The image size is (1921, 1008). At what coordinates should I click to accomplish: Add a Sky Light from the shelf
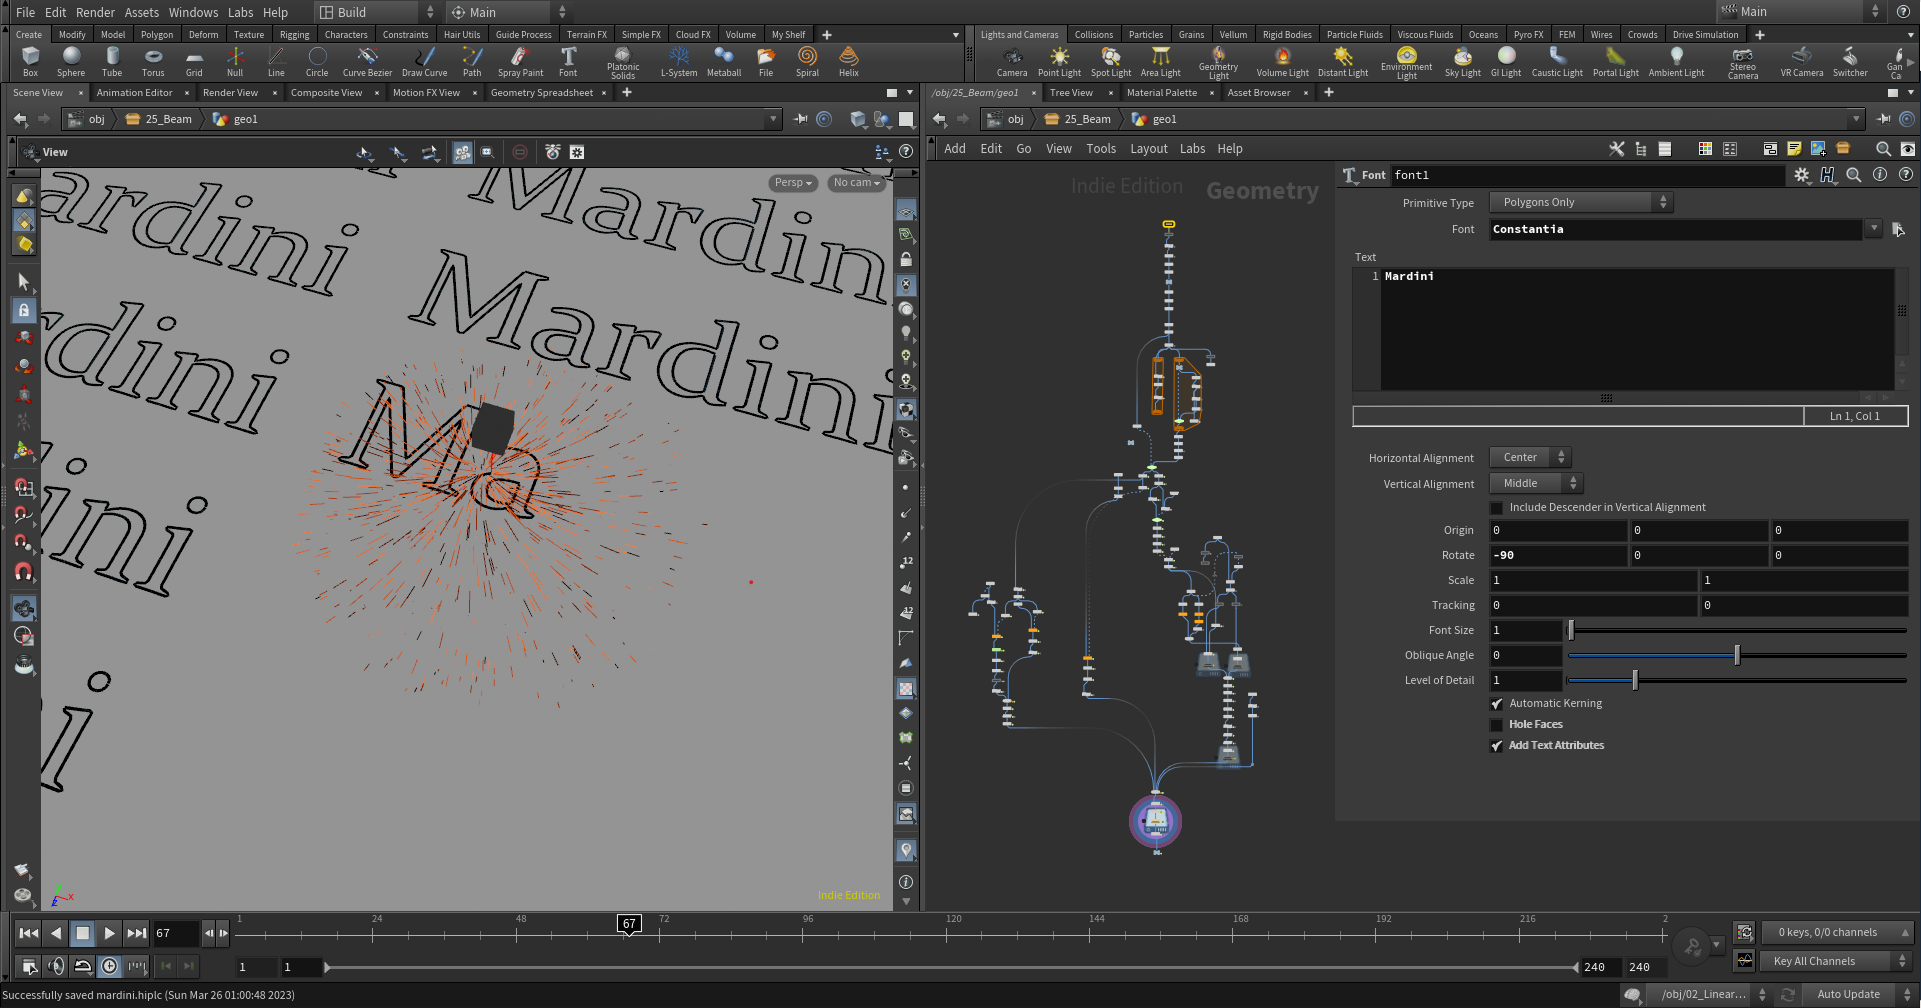[x=1463, y=62]
